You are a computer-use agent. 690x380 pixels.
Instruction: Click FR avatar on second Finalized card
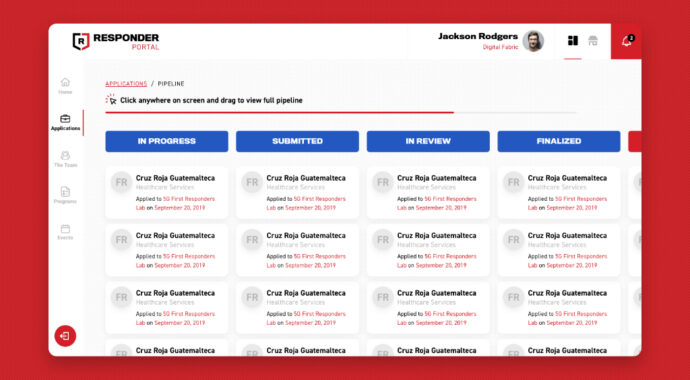pyautogui.click(x=514, y=240)
